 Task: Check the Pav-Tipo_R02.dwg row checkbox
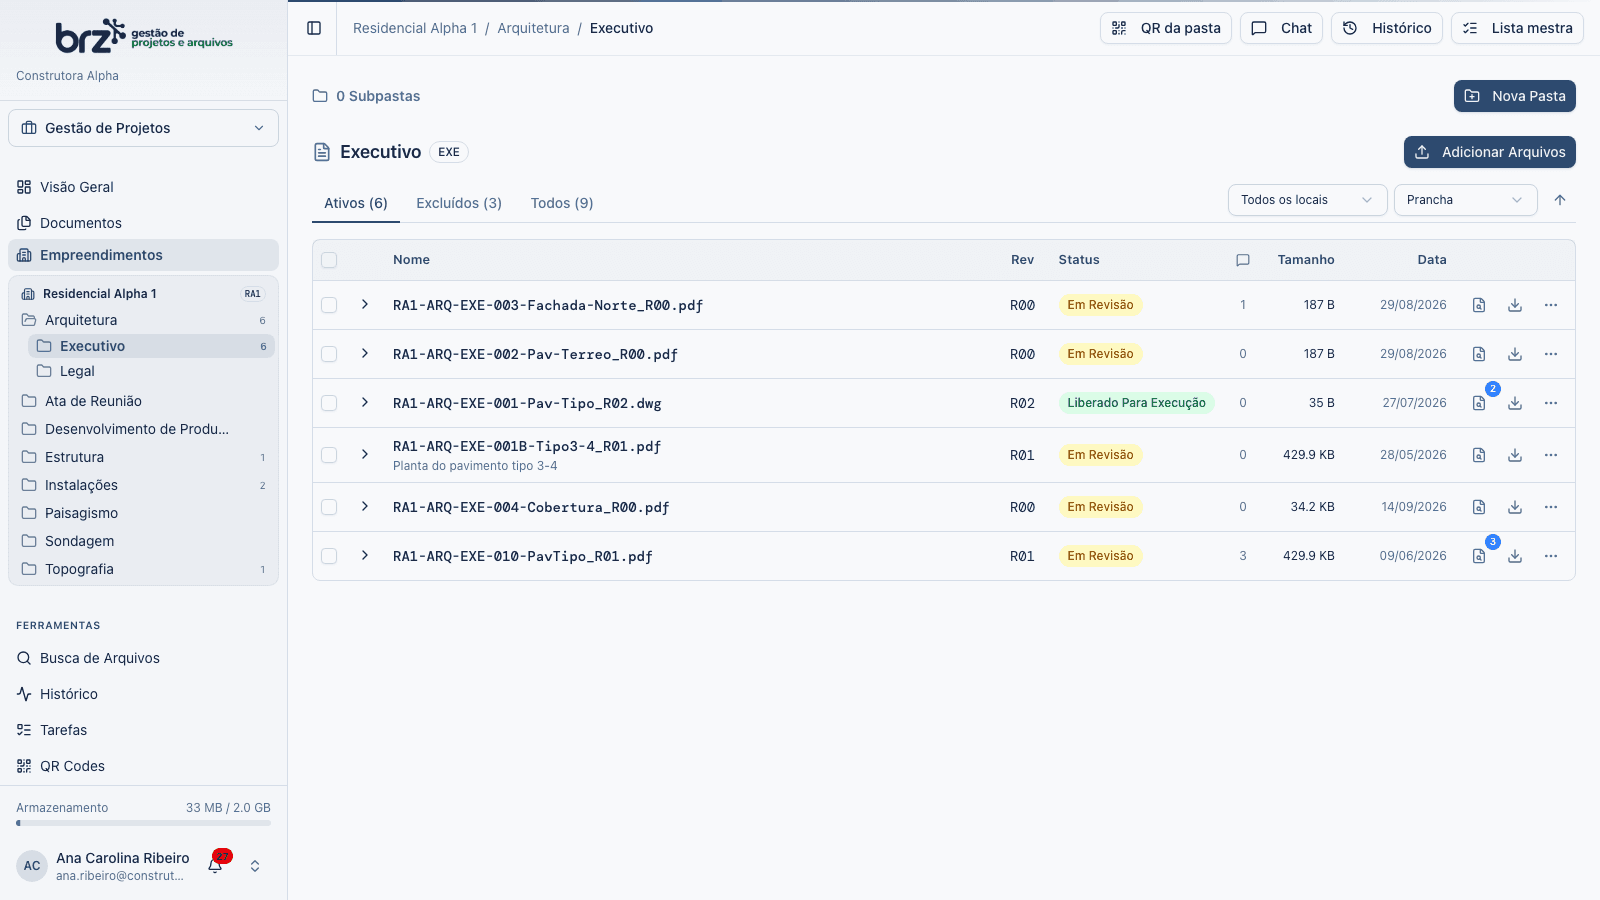click(329, 403)
